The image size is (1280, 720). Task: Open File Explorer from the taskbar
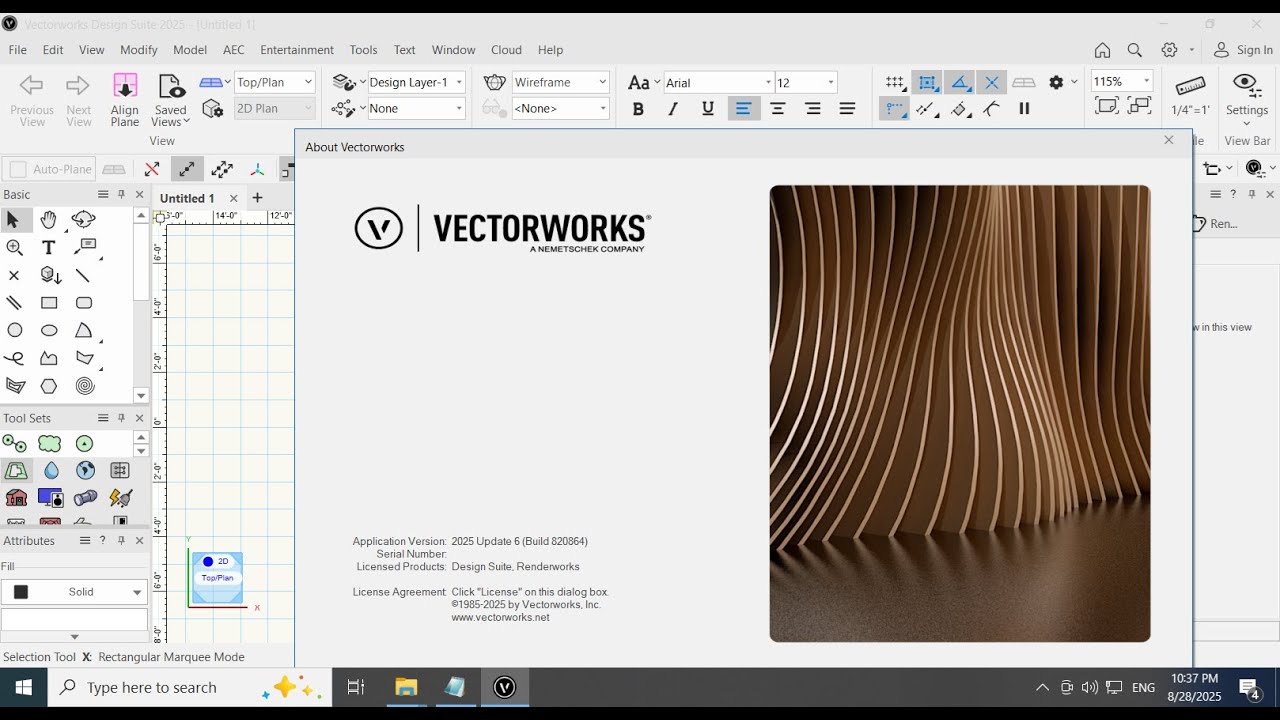point(405,687)
